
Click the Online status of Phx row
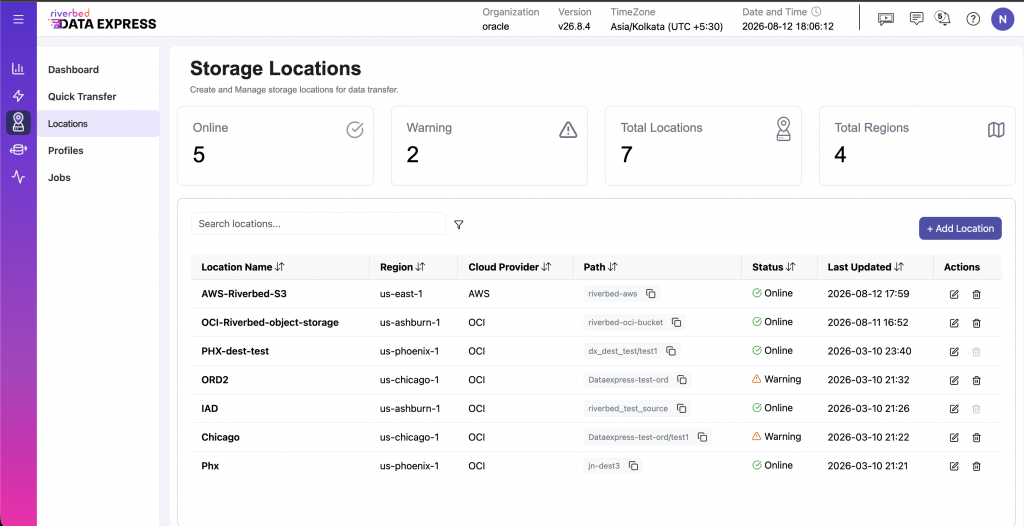[x=773, y=465]
